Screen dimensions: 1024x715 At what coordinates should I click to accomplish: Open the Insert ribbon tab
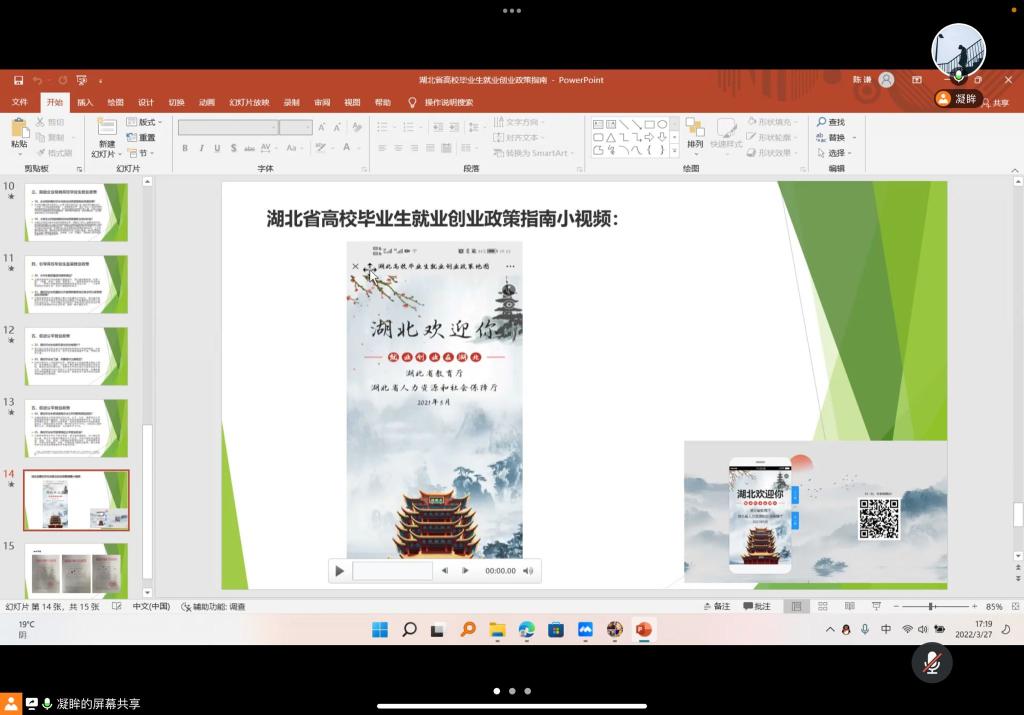click(85, 102)
